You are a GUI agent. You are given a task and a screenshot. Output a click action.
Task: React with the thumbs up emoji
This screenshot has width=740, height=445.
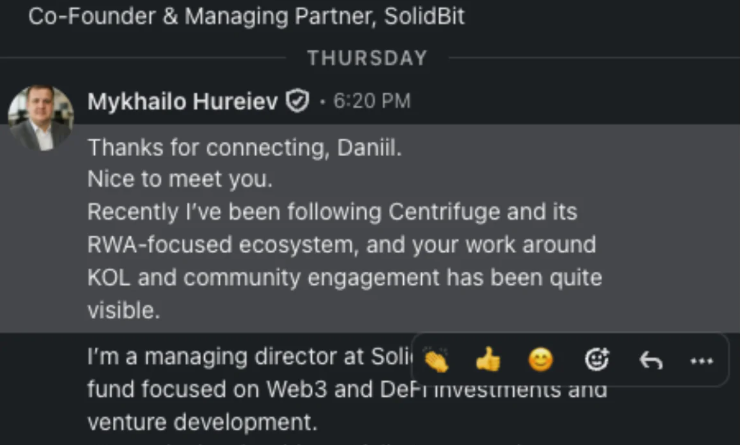tap(488, 360)
